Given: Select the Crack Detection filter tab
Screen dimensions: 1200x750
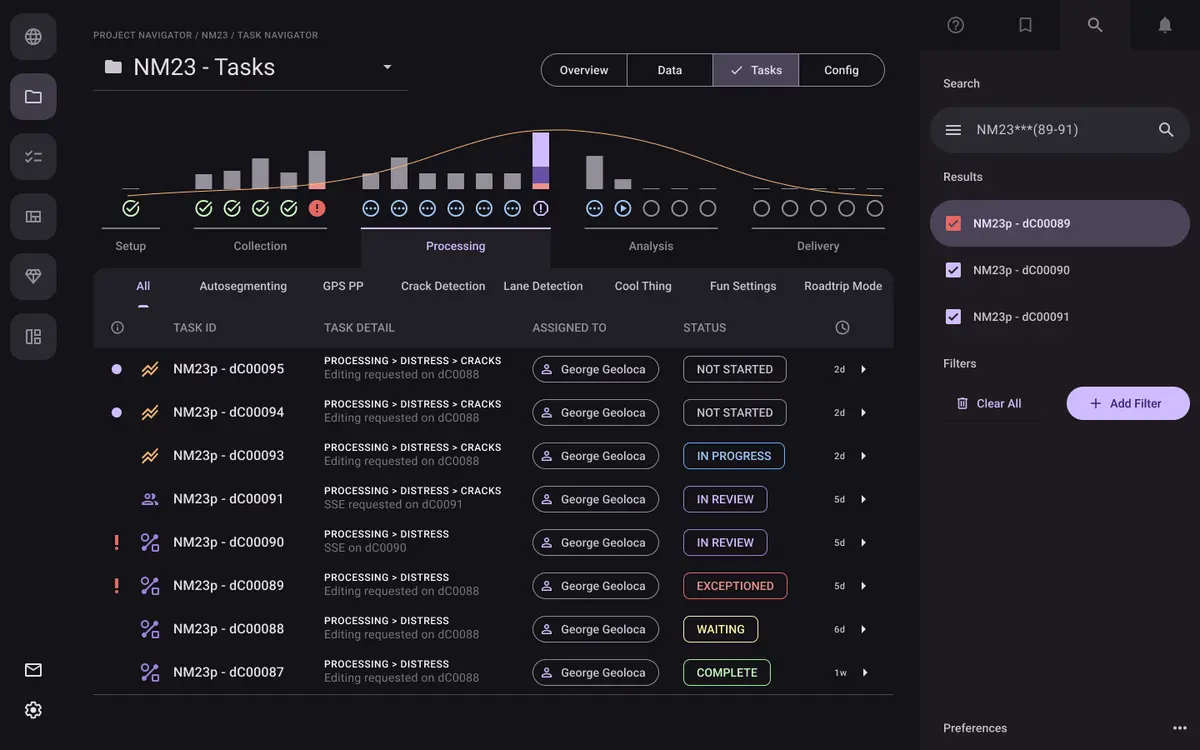Looking at the screenshot, I should coord(443,285).
